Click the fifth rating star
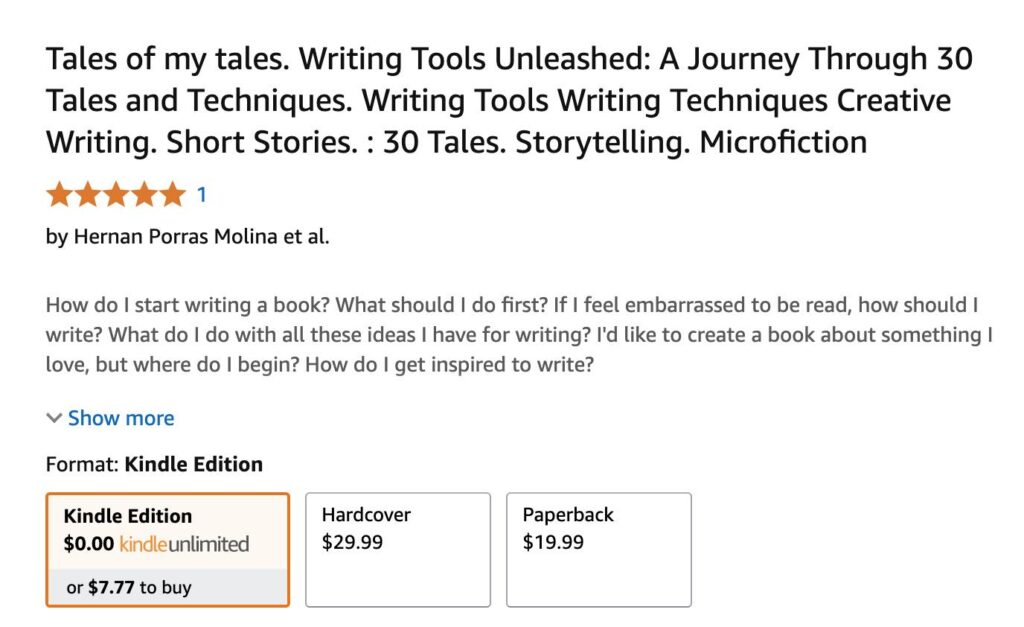1024x627 pixels. [172, 194]
